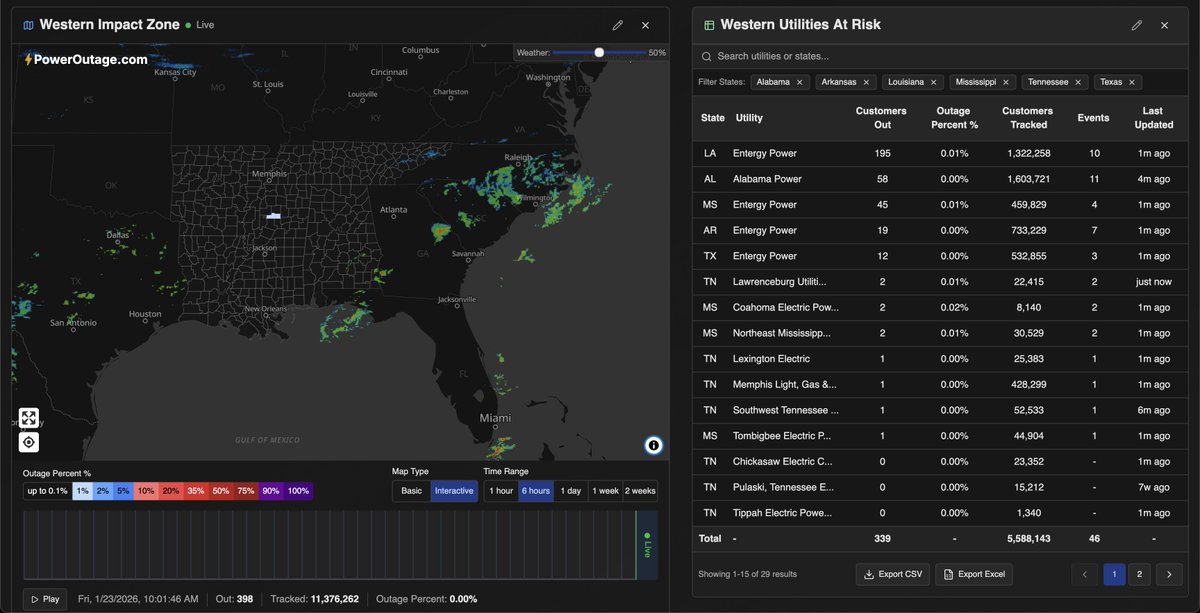Sort by Last Updated column

1153,118
